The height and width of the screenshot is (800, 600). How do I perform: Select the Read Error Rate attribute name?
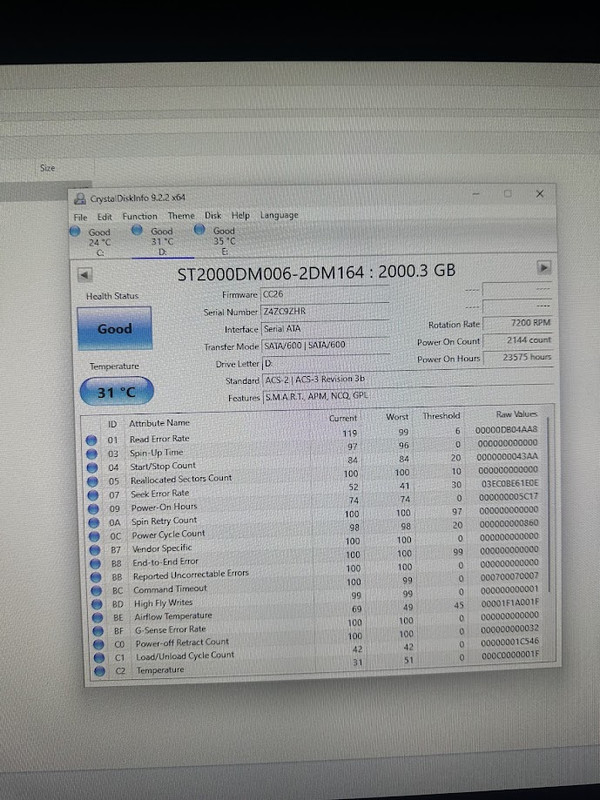[x=159, y=439]
